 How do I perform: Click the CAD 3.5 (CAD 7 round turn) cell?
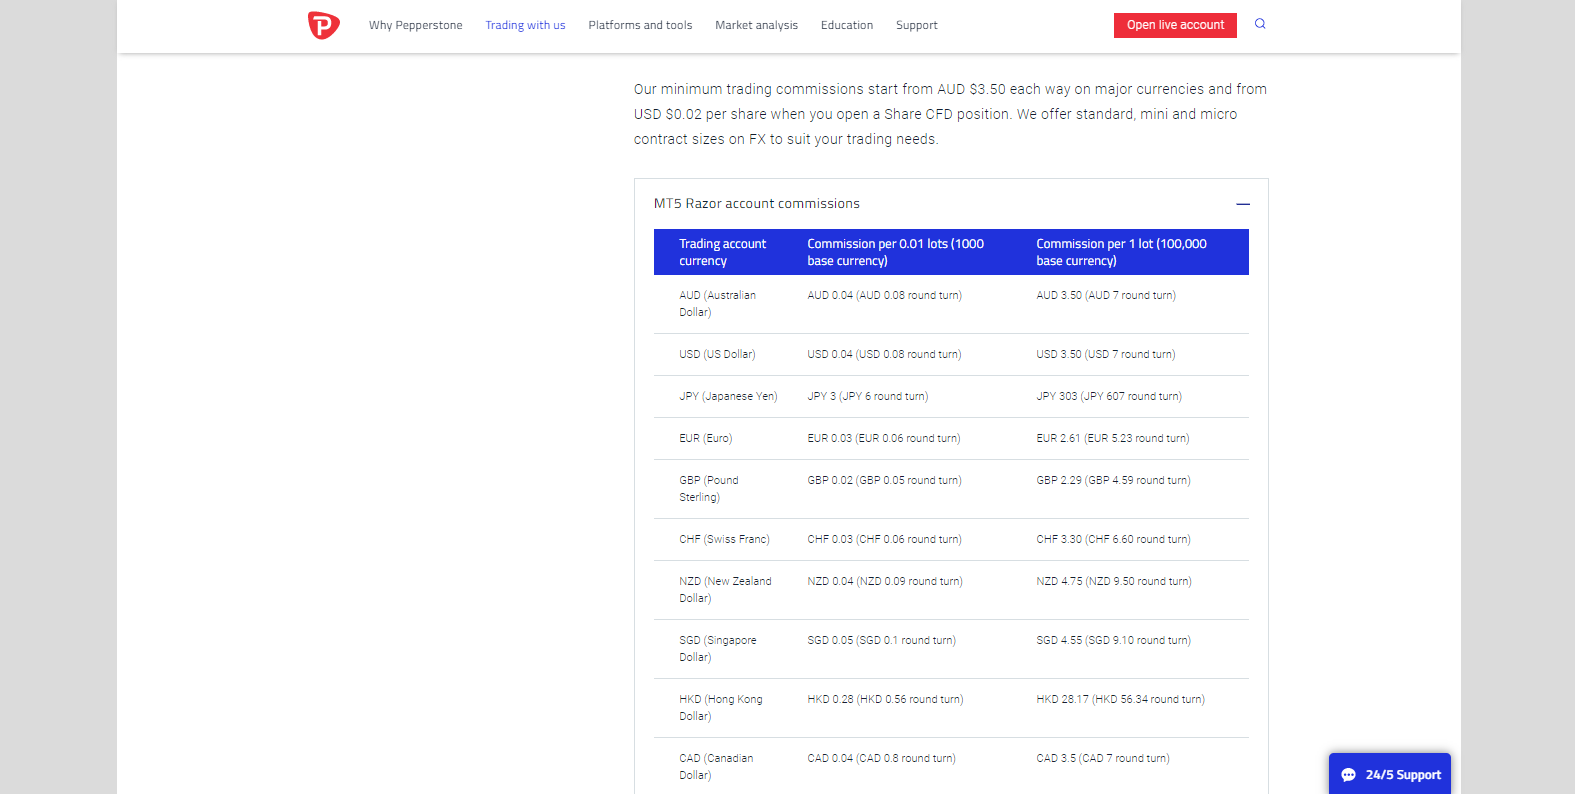(x=1103, y=758)
